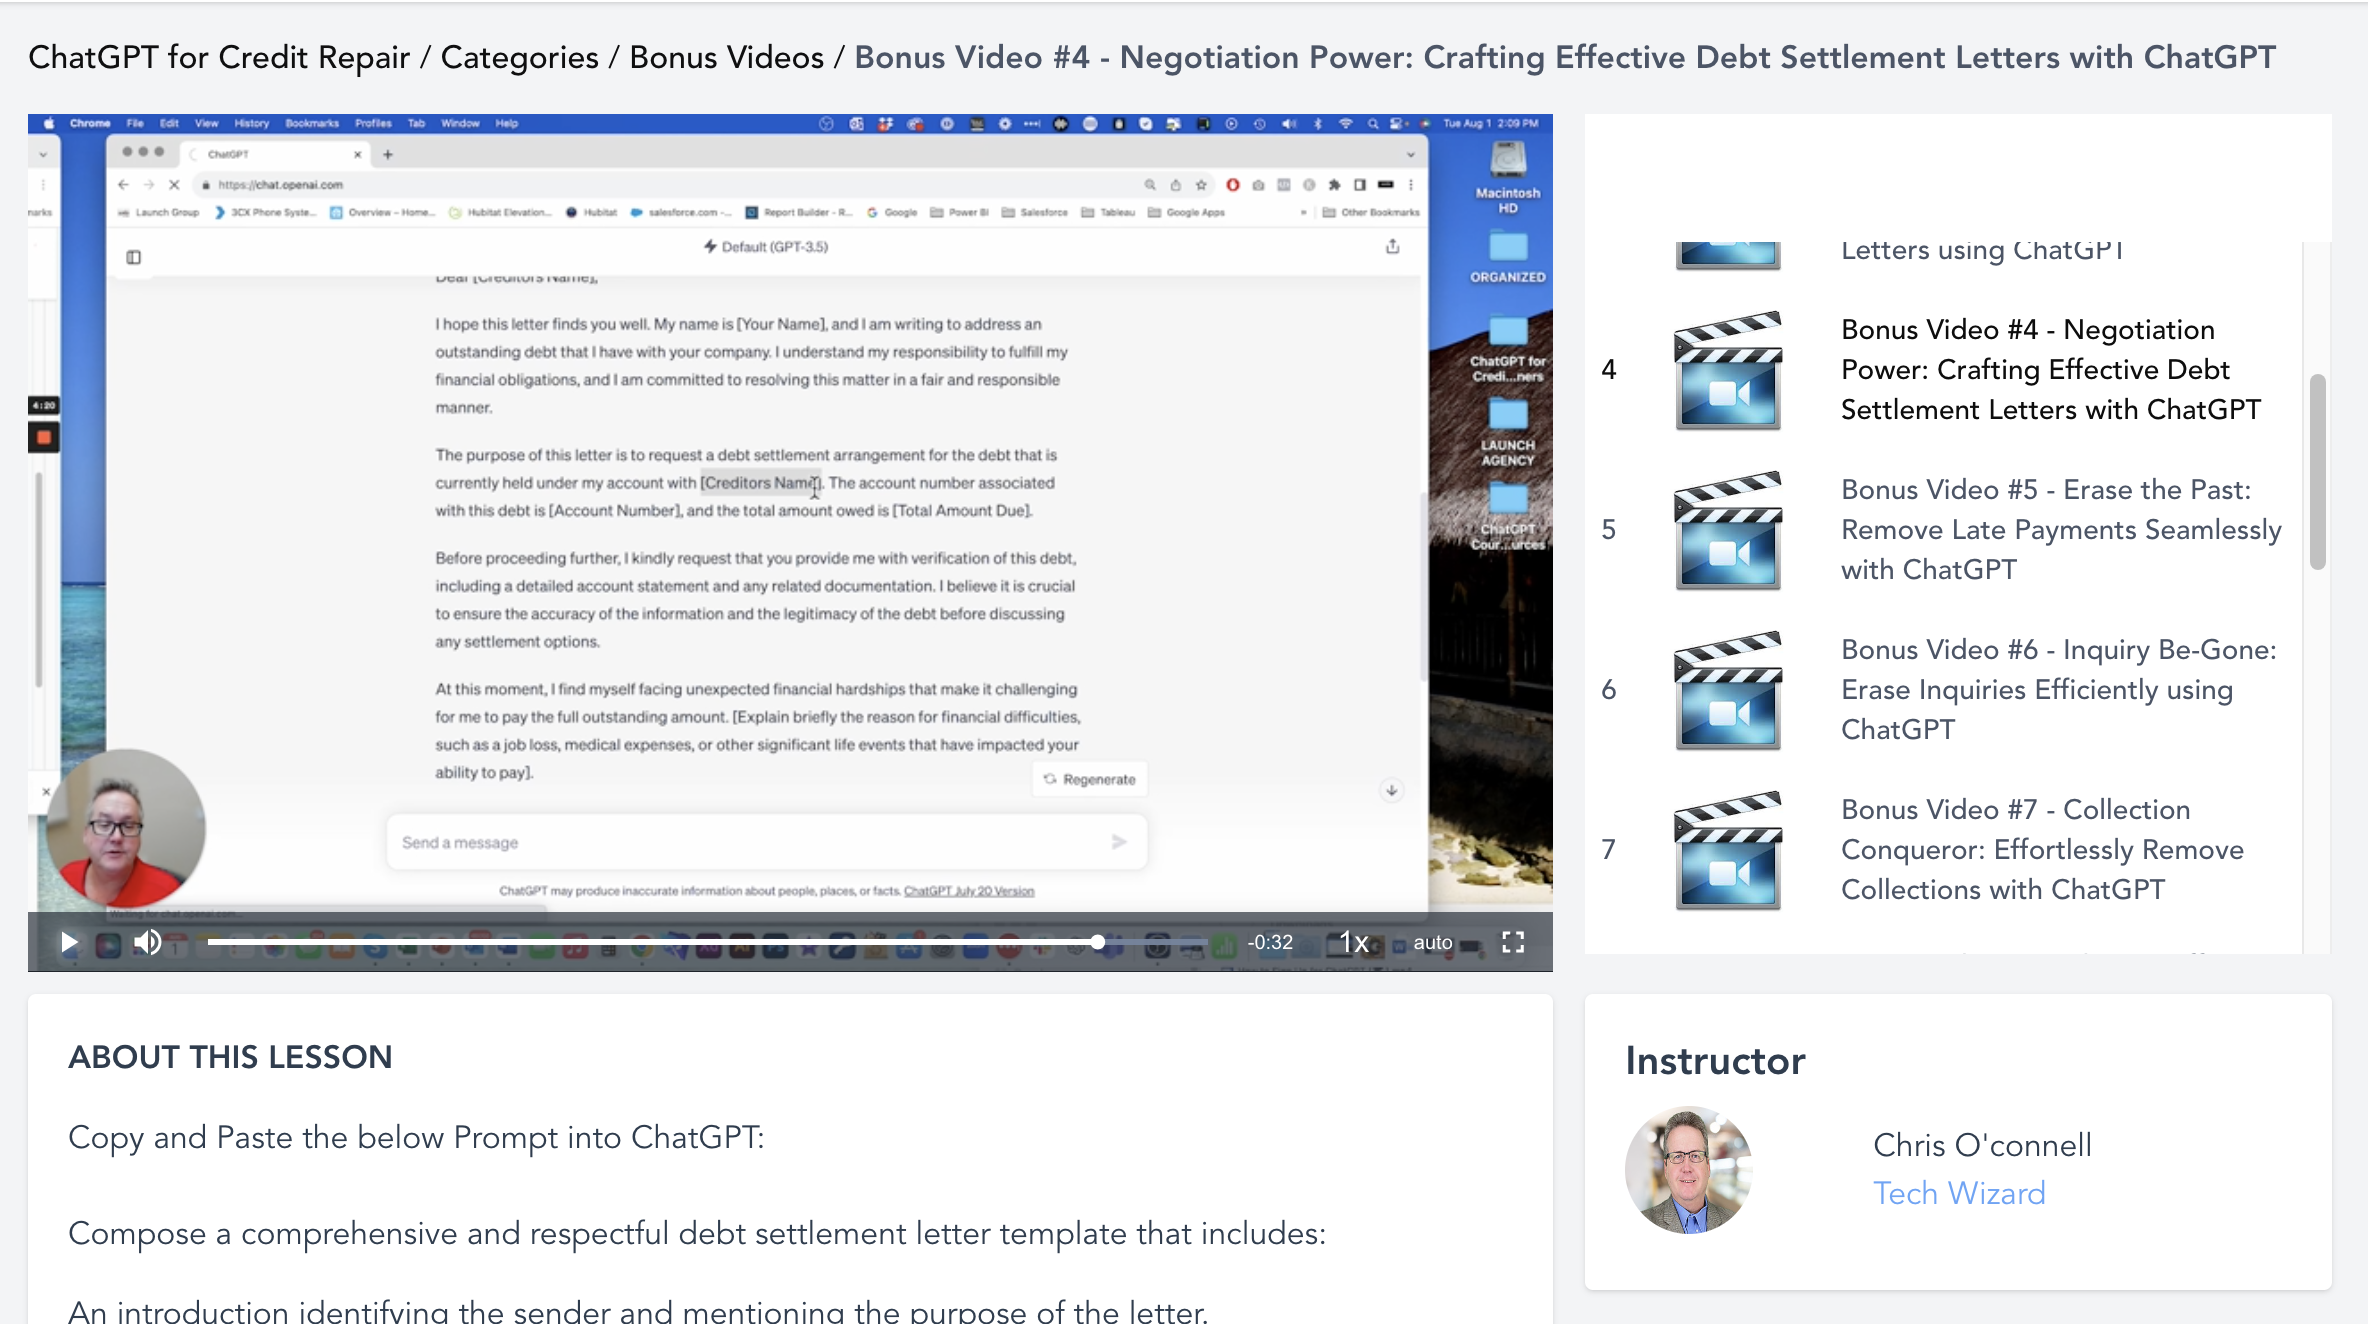Image resolution: width=2368 pixels, height=1324 pixels.
Task: Click the Send a message field in the video
Action: (x=766, y=842)
